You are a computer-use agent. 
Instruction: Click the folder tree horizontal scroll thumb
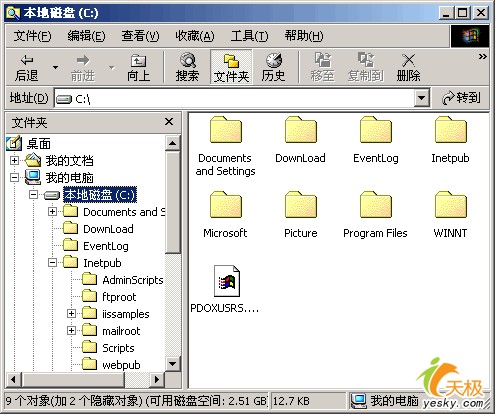pos(73,379)
